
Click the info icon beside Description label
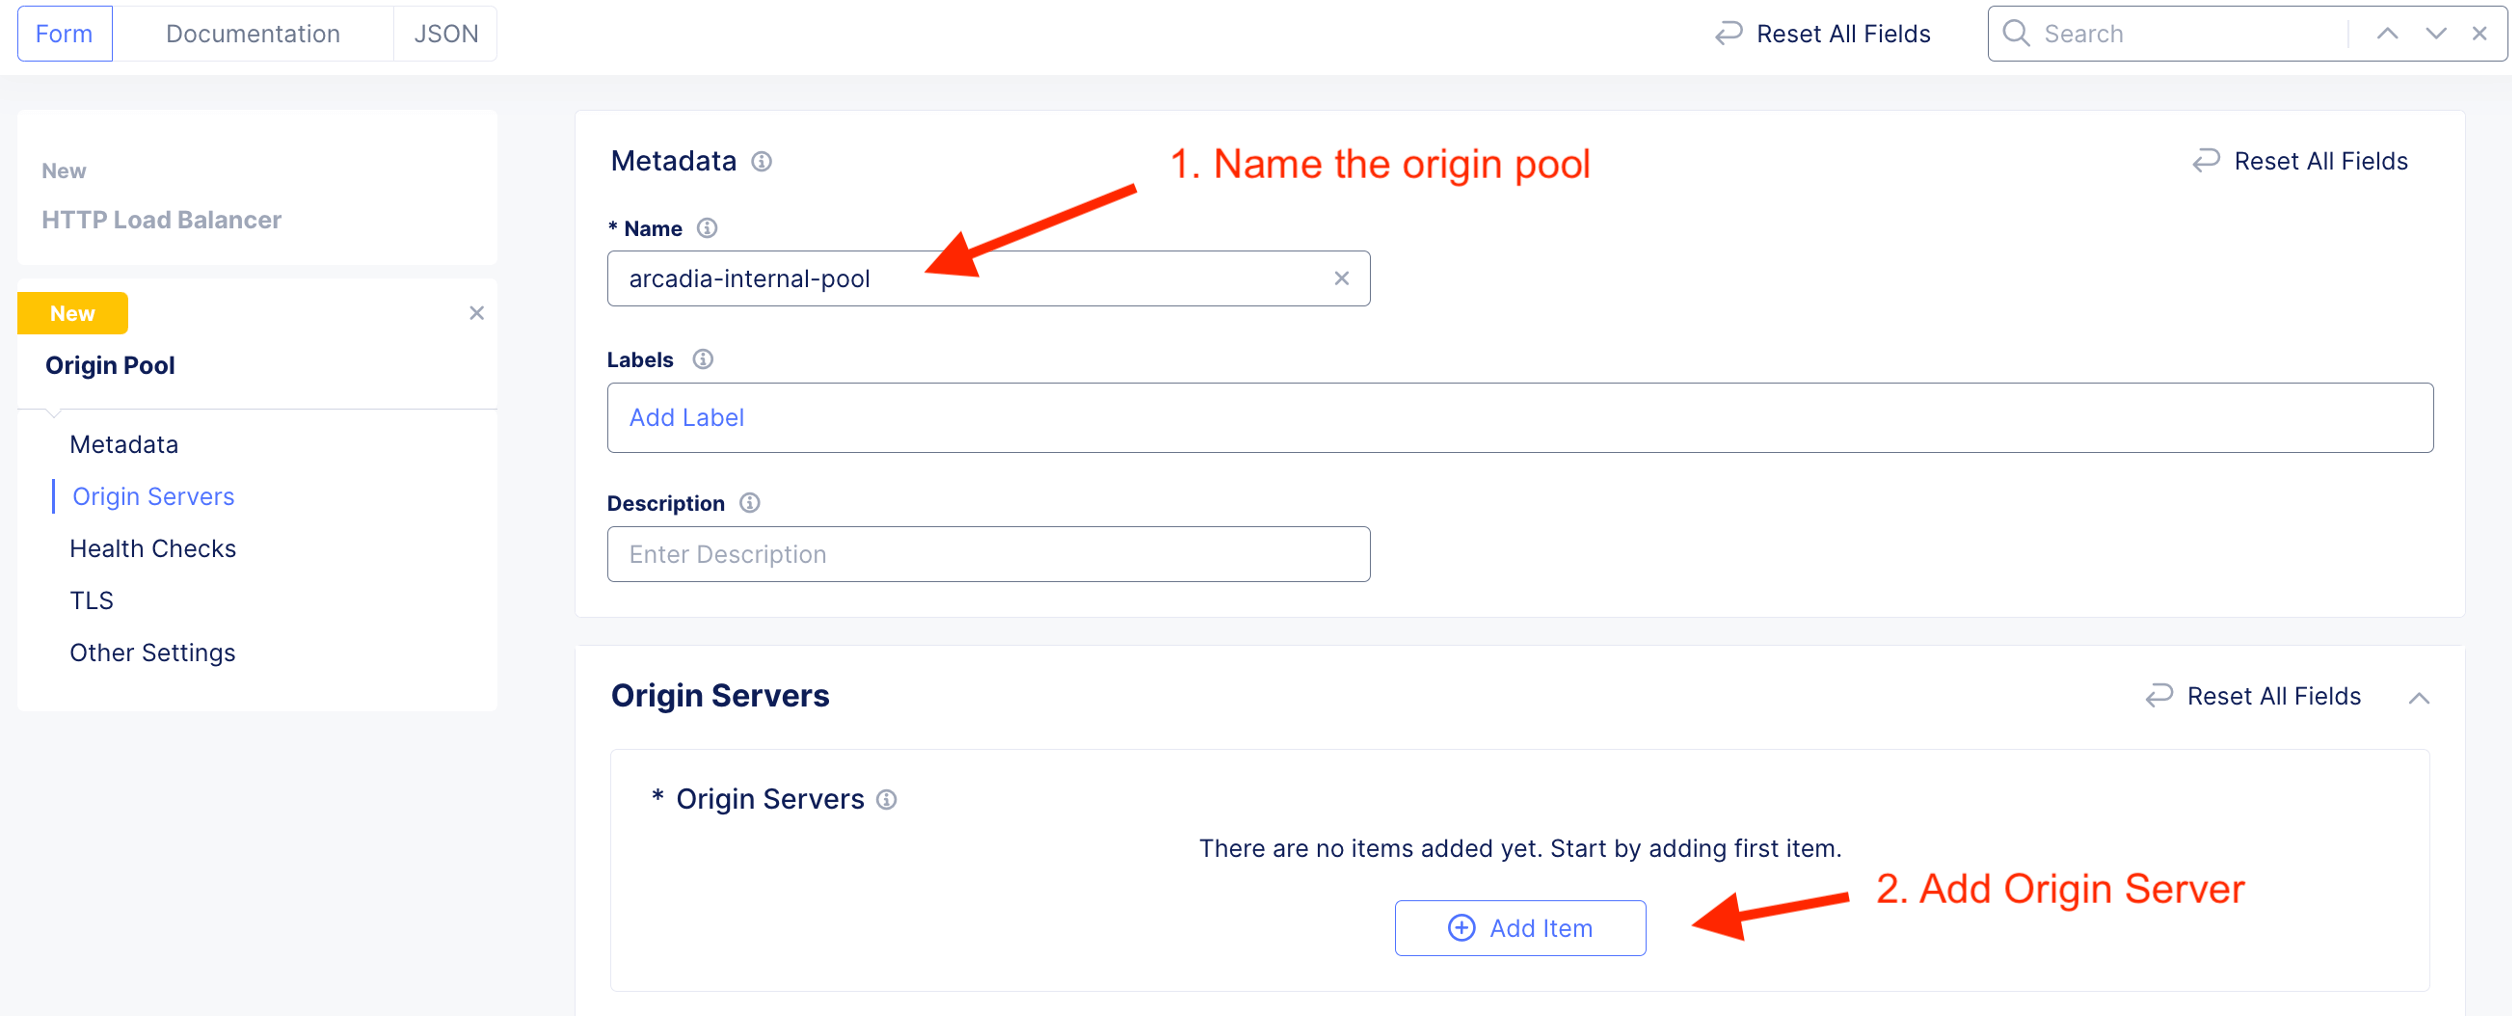(x=750, y=503)
